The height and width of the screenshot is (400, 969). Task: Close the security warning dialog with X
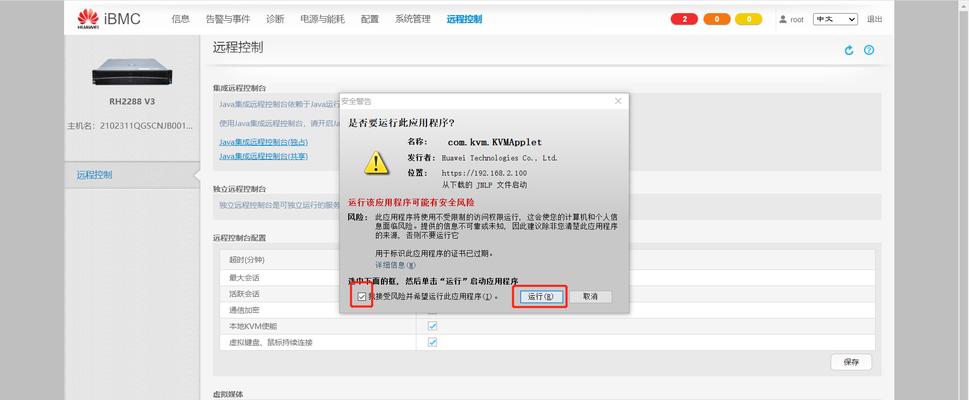(x=618, y=101)
